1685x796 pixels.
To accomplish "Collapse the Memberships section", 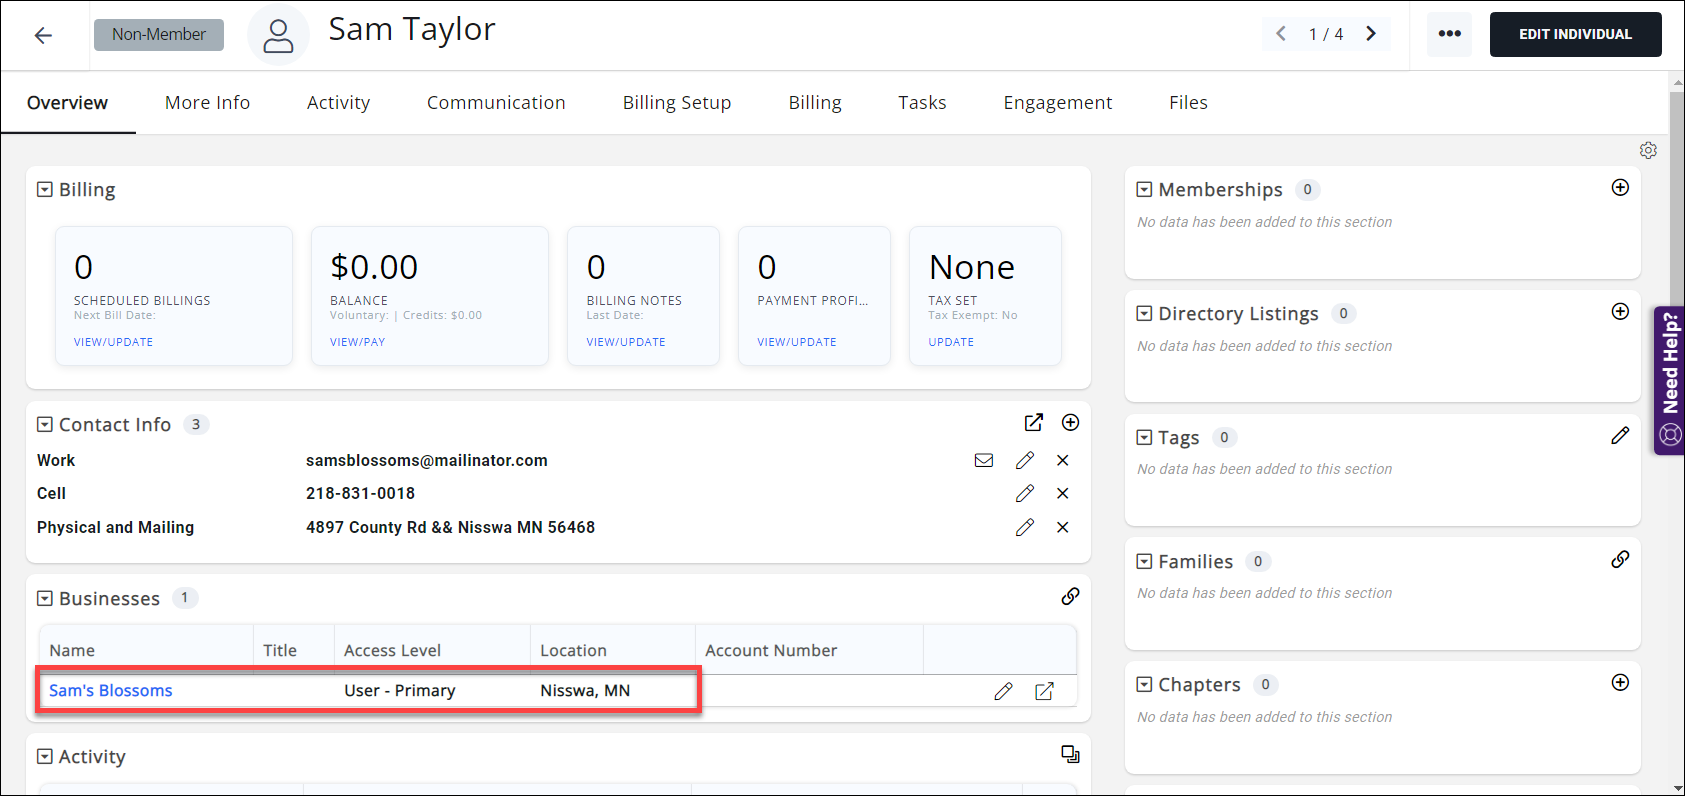I will tap(1144, 189).
